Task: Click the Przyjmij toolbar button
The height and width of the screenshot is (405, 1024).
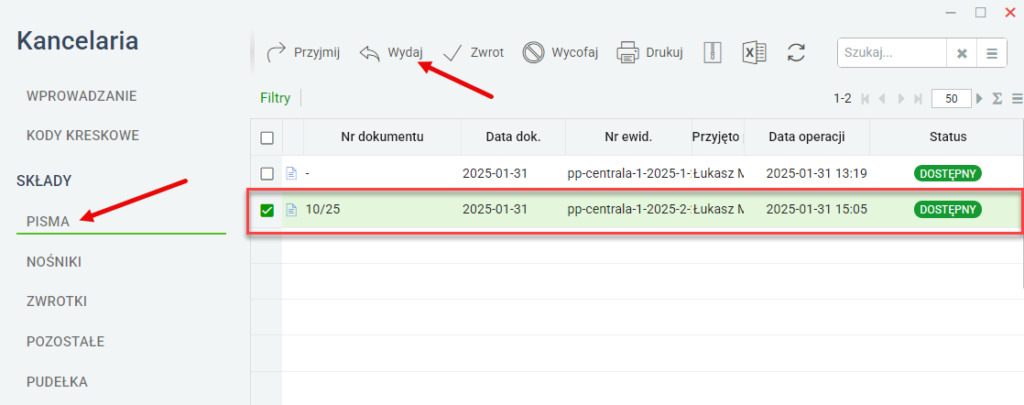Action: 303,53
